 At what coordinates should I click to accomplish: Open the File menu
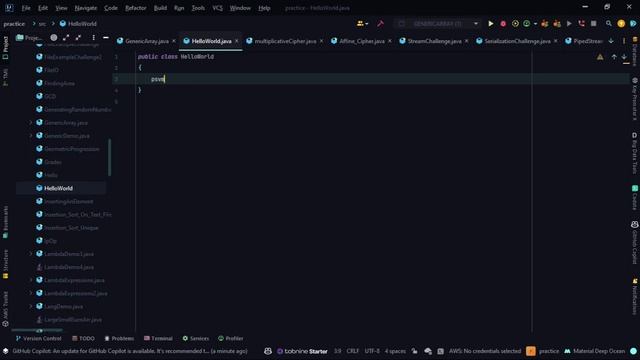click(26, 8)
